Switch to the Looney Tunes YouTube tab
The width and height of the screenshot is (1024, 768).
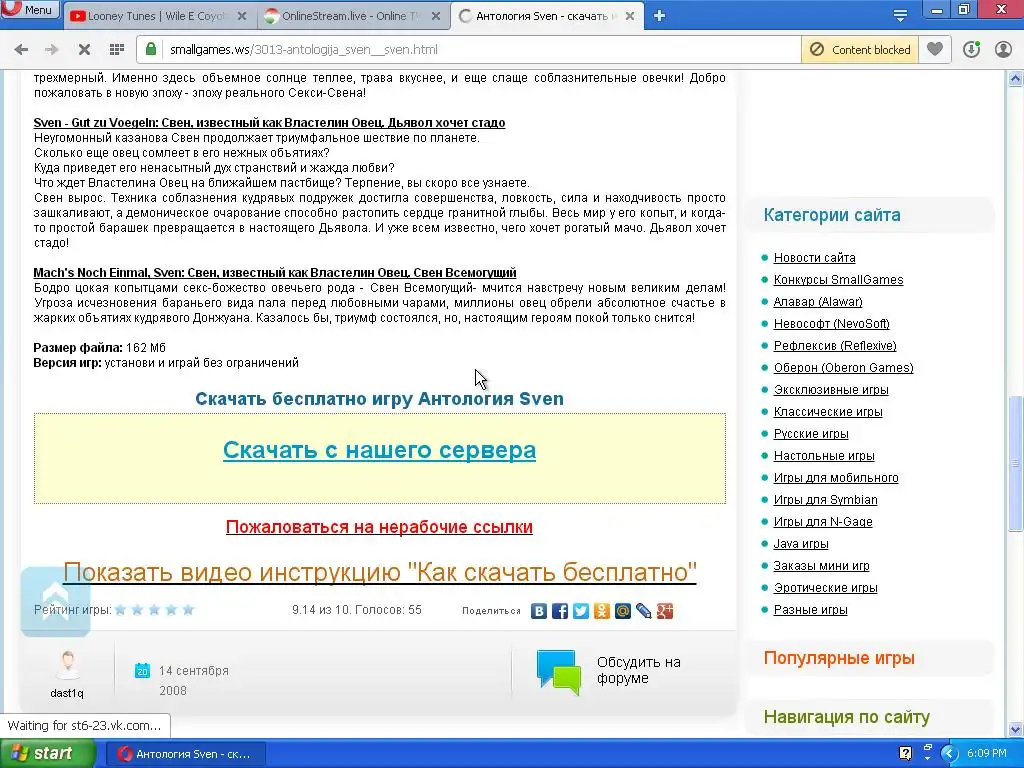(157, 16)
